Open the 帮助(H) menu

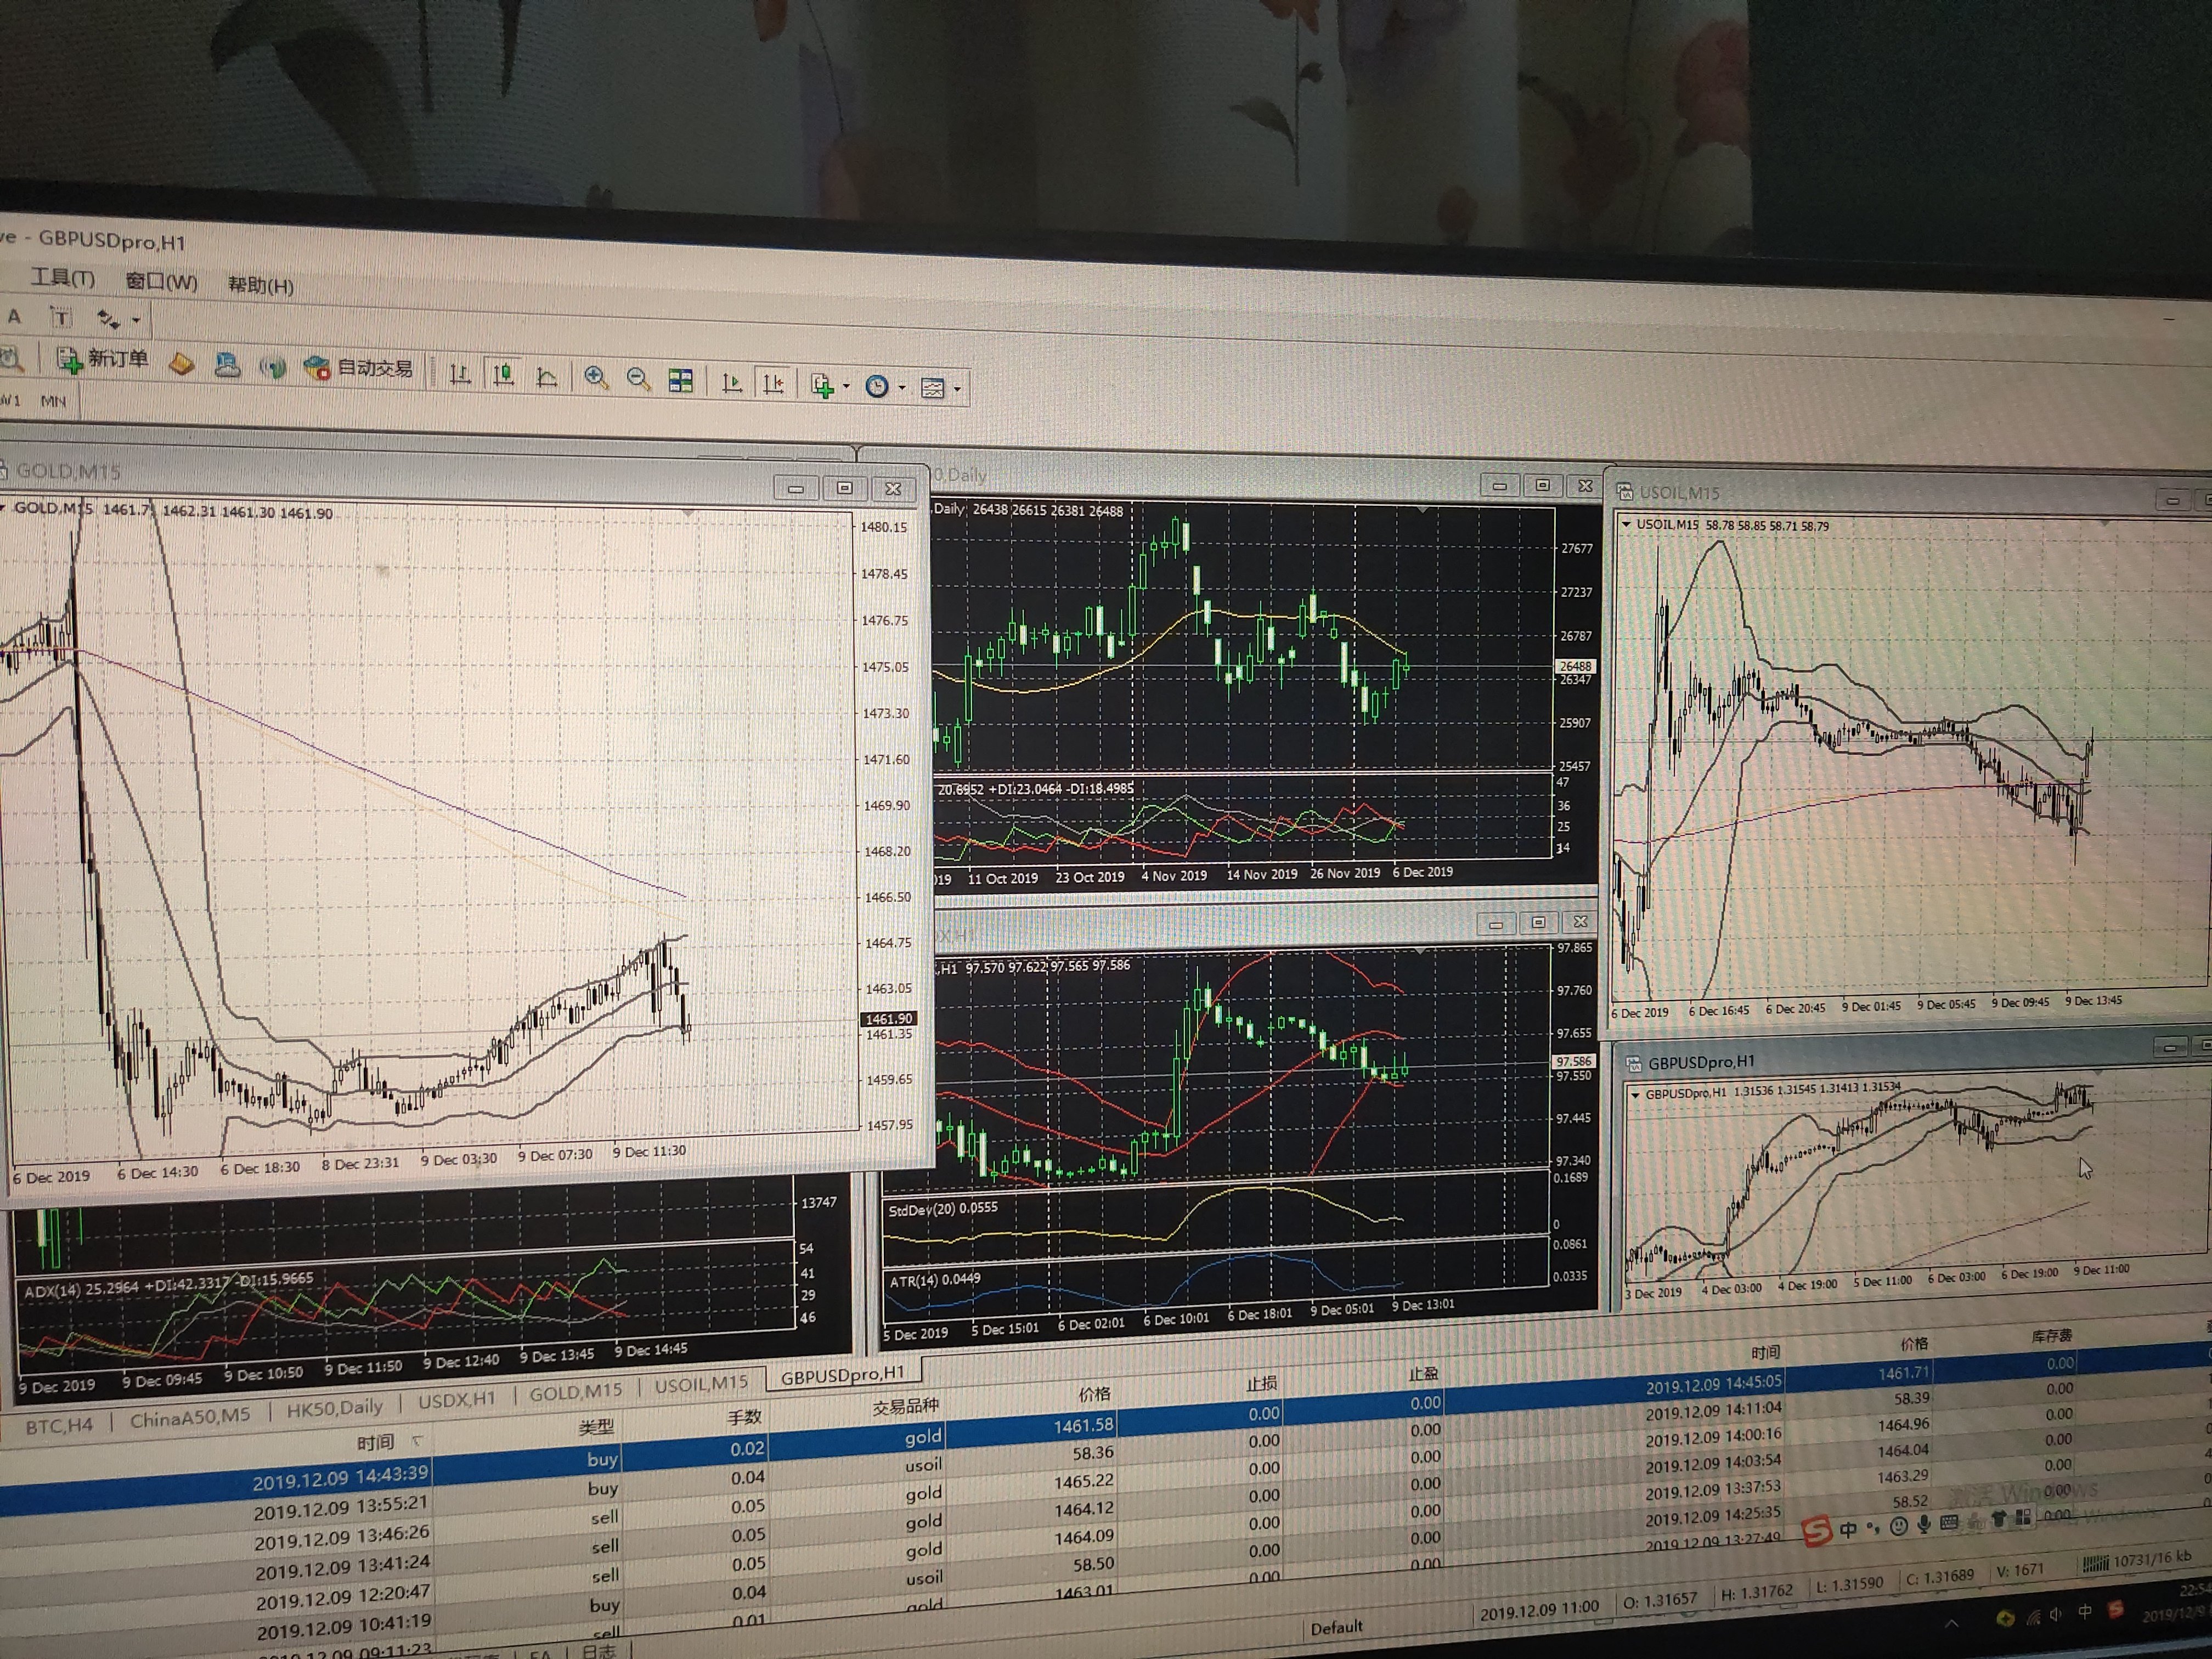(261, 285)
